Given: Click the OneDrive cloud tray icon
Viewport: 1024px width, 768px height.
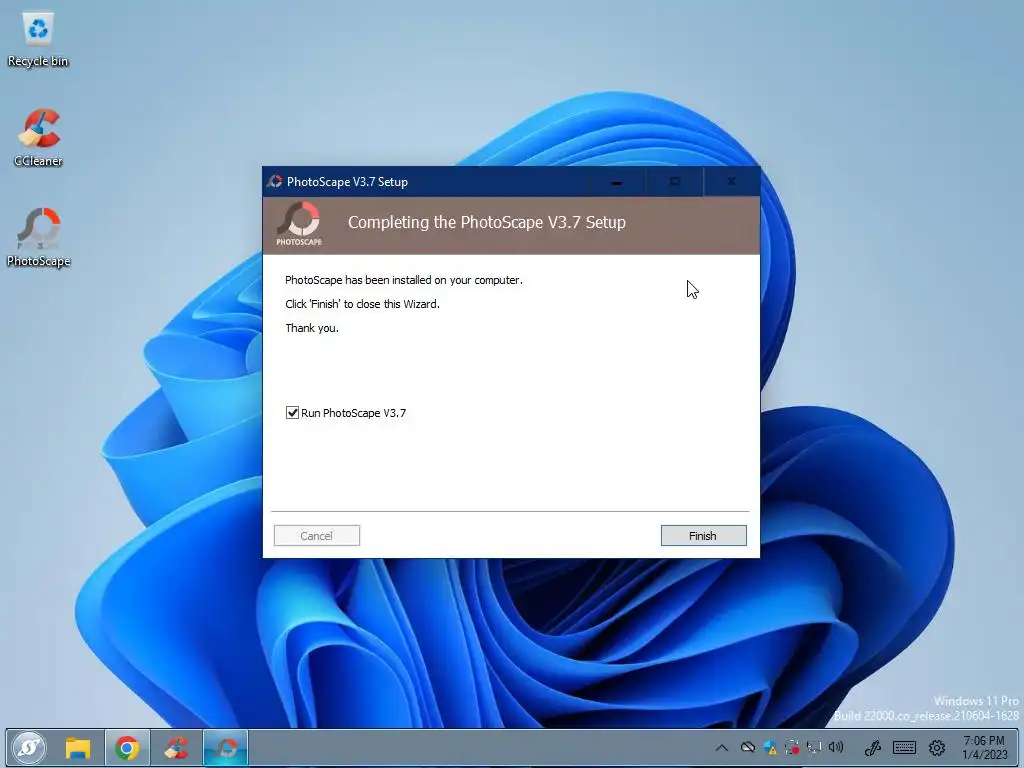Looking at the screenshot, I should click(x=748, y=747).
